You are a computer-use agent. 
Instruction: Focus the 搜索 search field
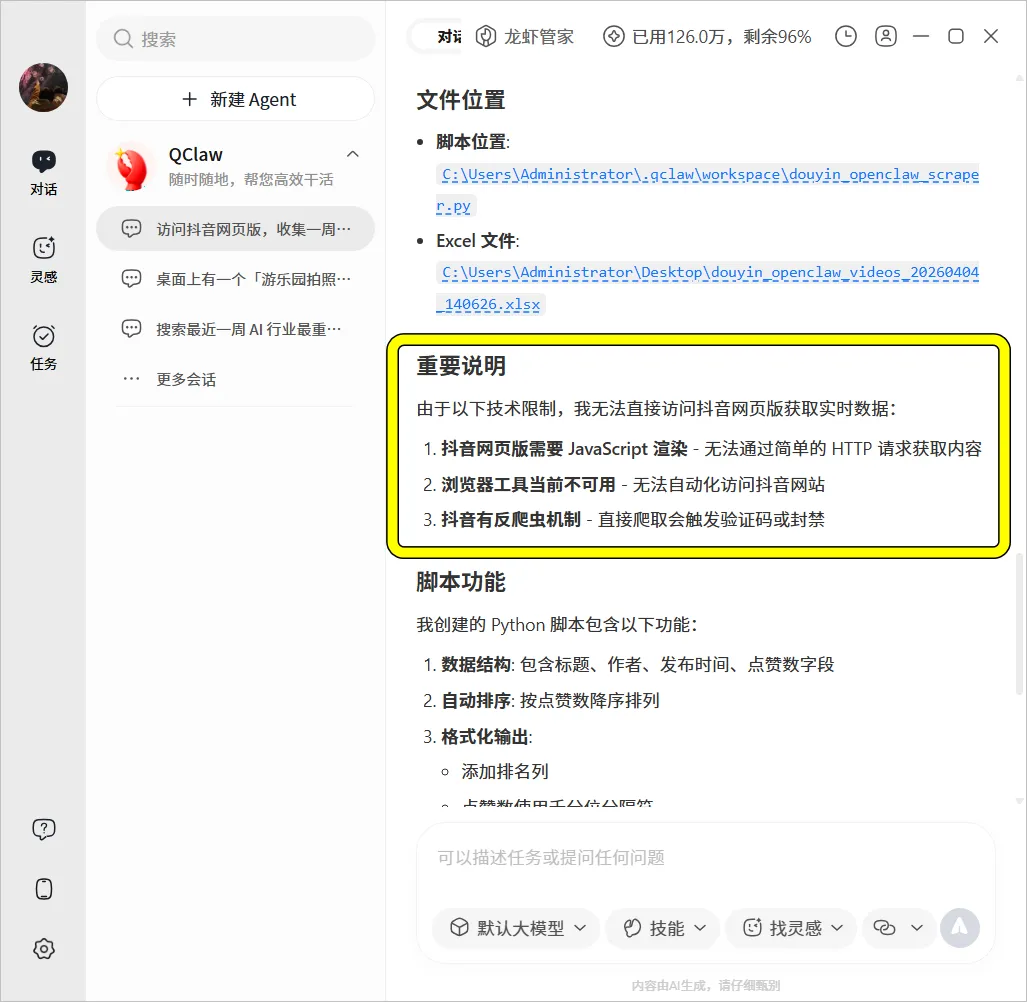(x=236, y=39)
